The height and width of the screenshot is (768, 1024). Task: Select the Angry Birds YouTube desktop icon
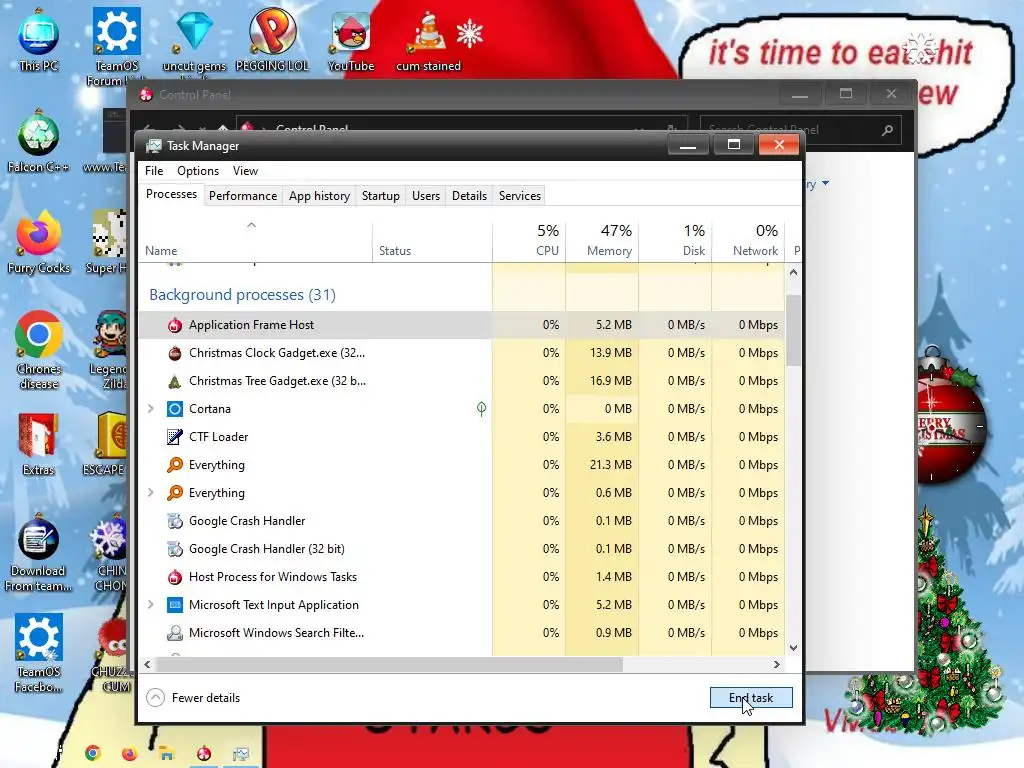coord(351,42)
